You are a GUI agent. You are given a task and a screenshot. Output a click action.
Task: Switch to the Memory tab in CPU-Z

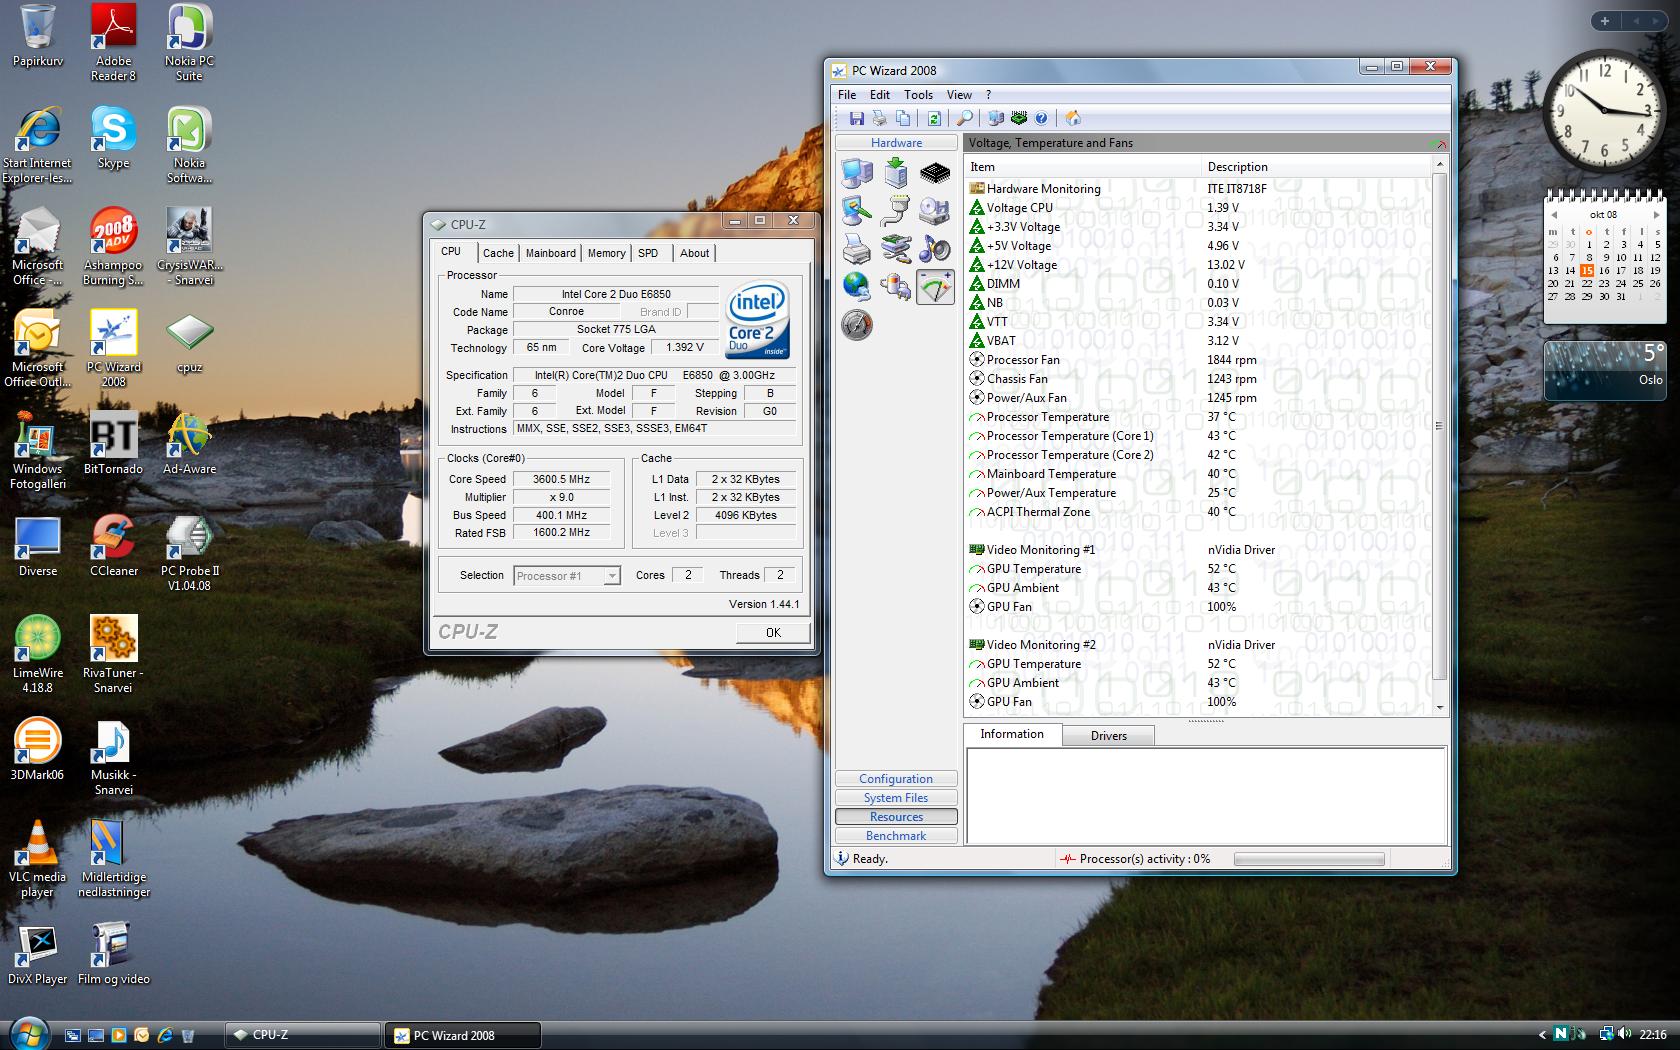606,254
